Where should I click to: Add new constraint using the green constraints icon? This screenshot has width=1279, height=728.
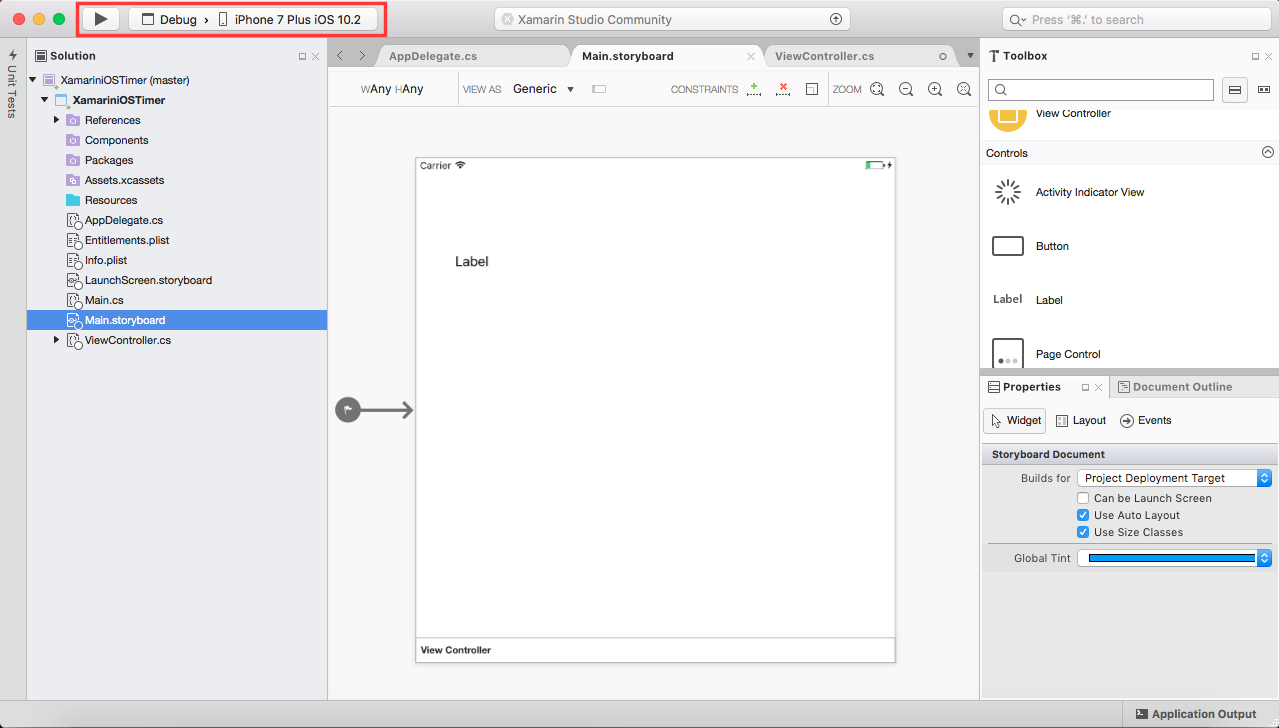753,89
